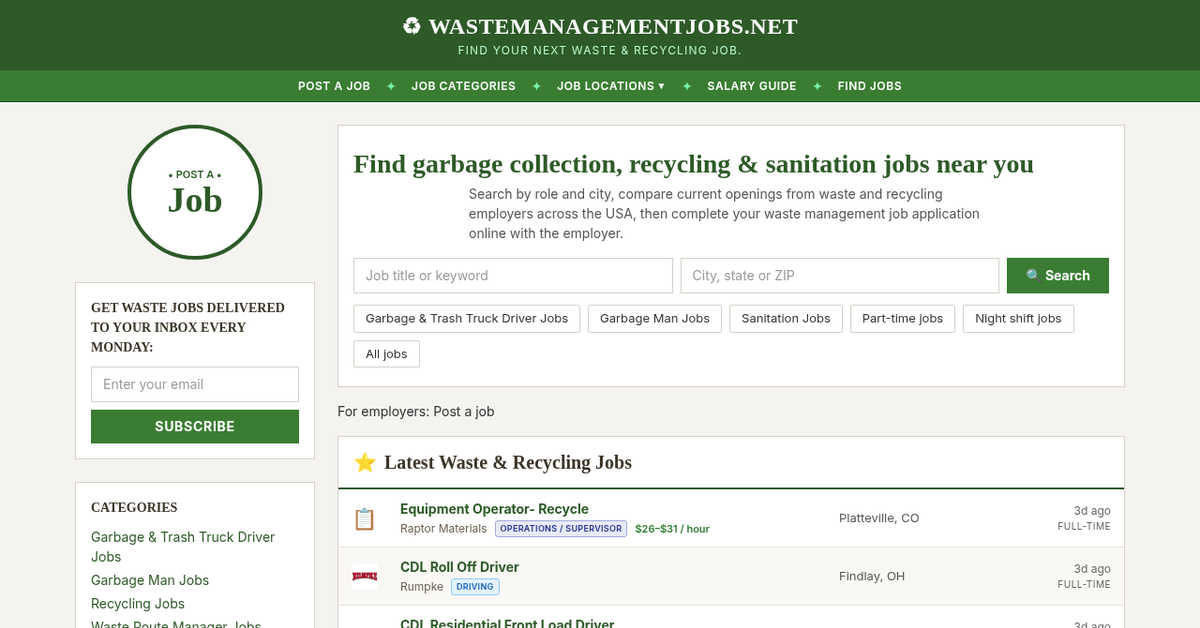Open Recycling Jobs in Categories sidebar

[x=138, y=604]
